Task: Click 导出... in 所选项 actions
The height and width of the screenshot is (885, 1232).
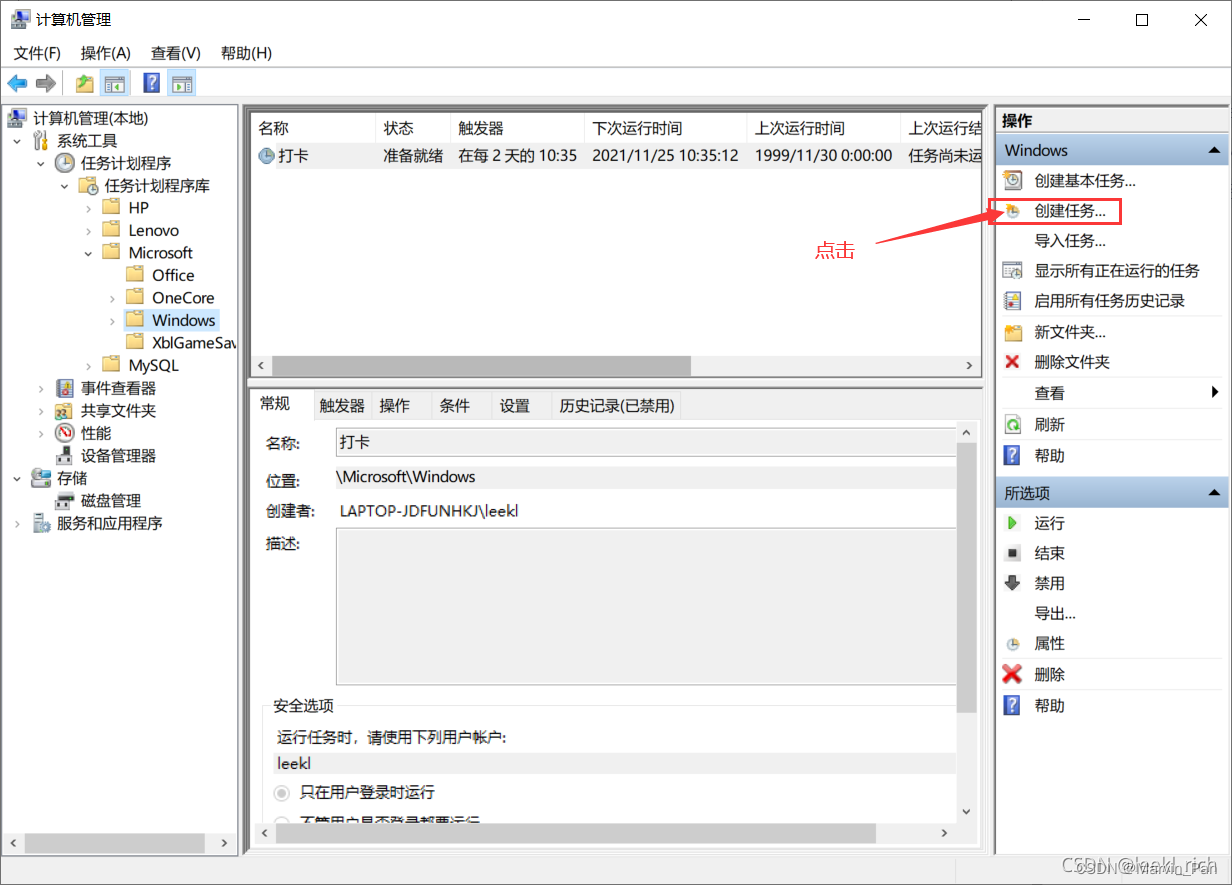Action: click(x=1055, y=614)
